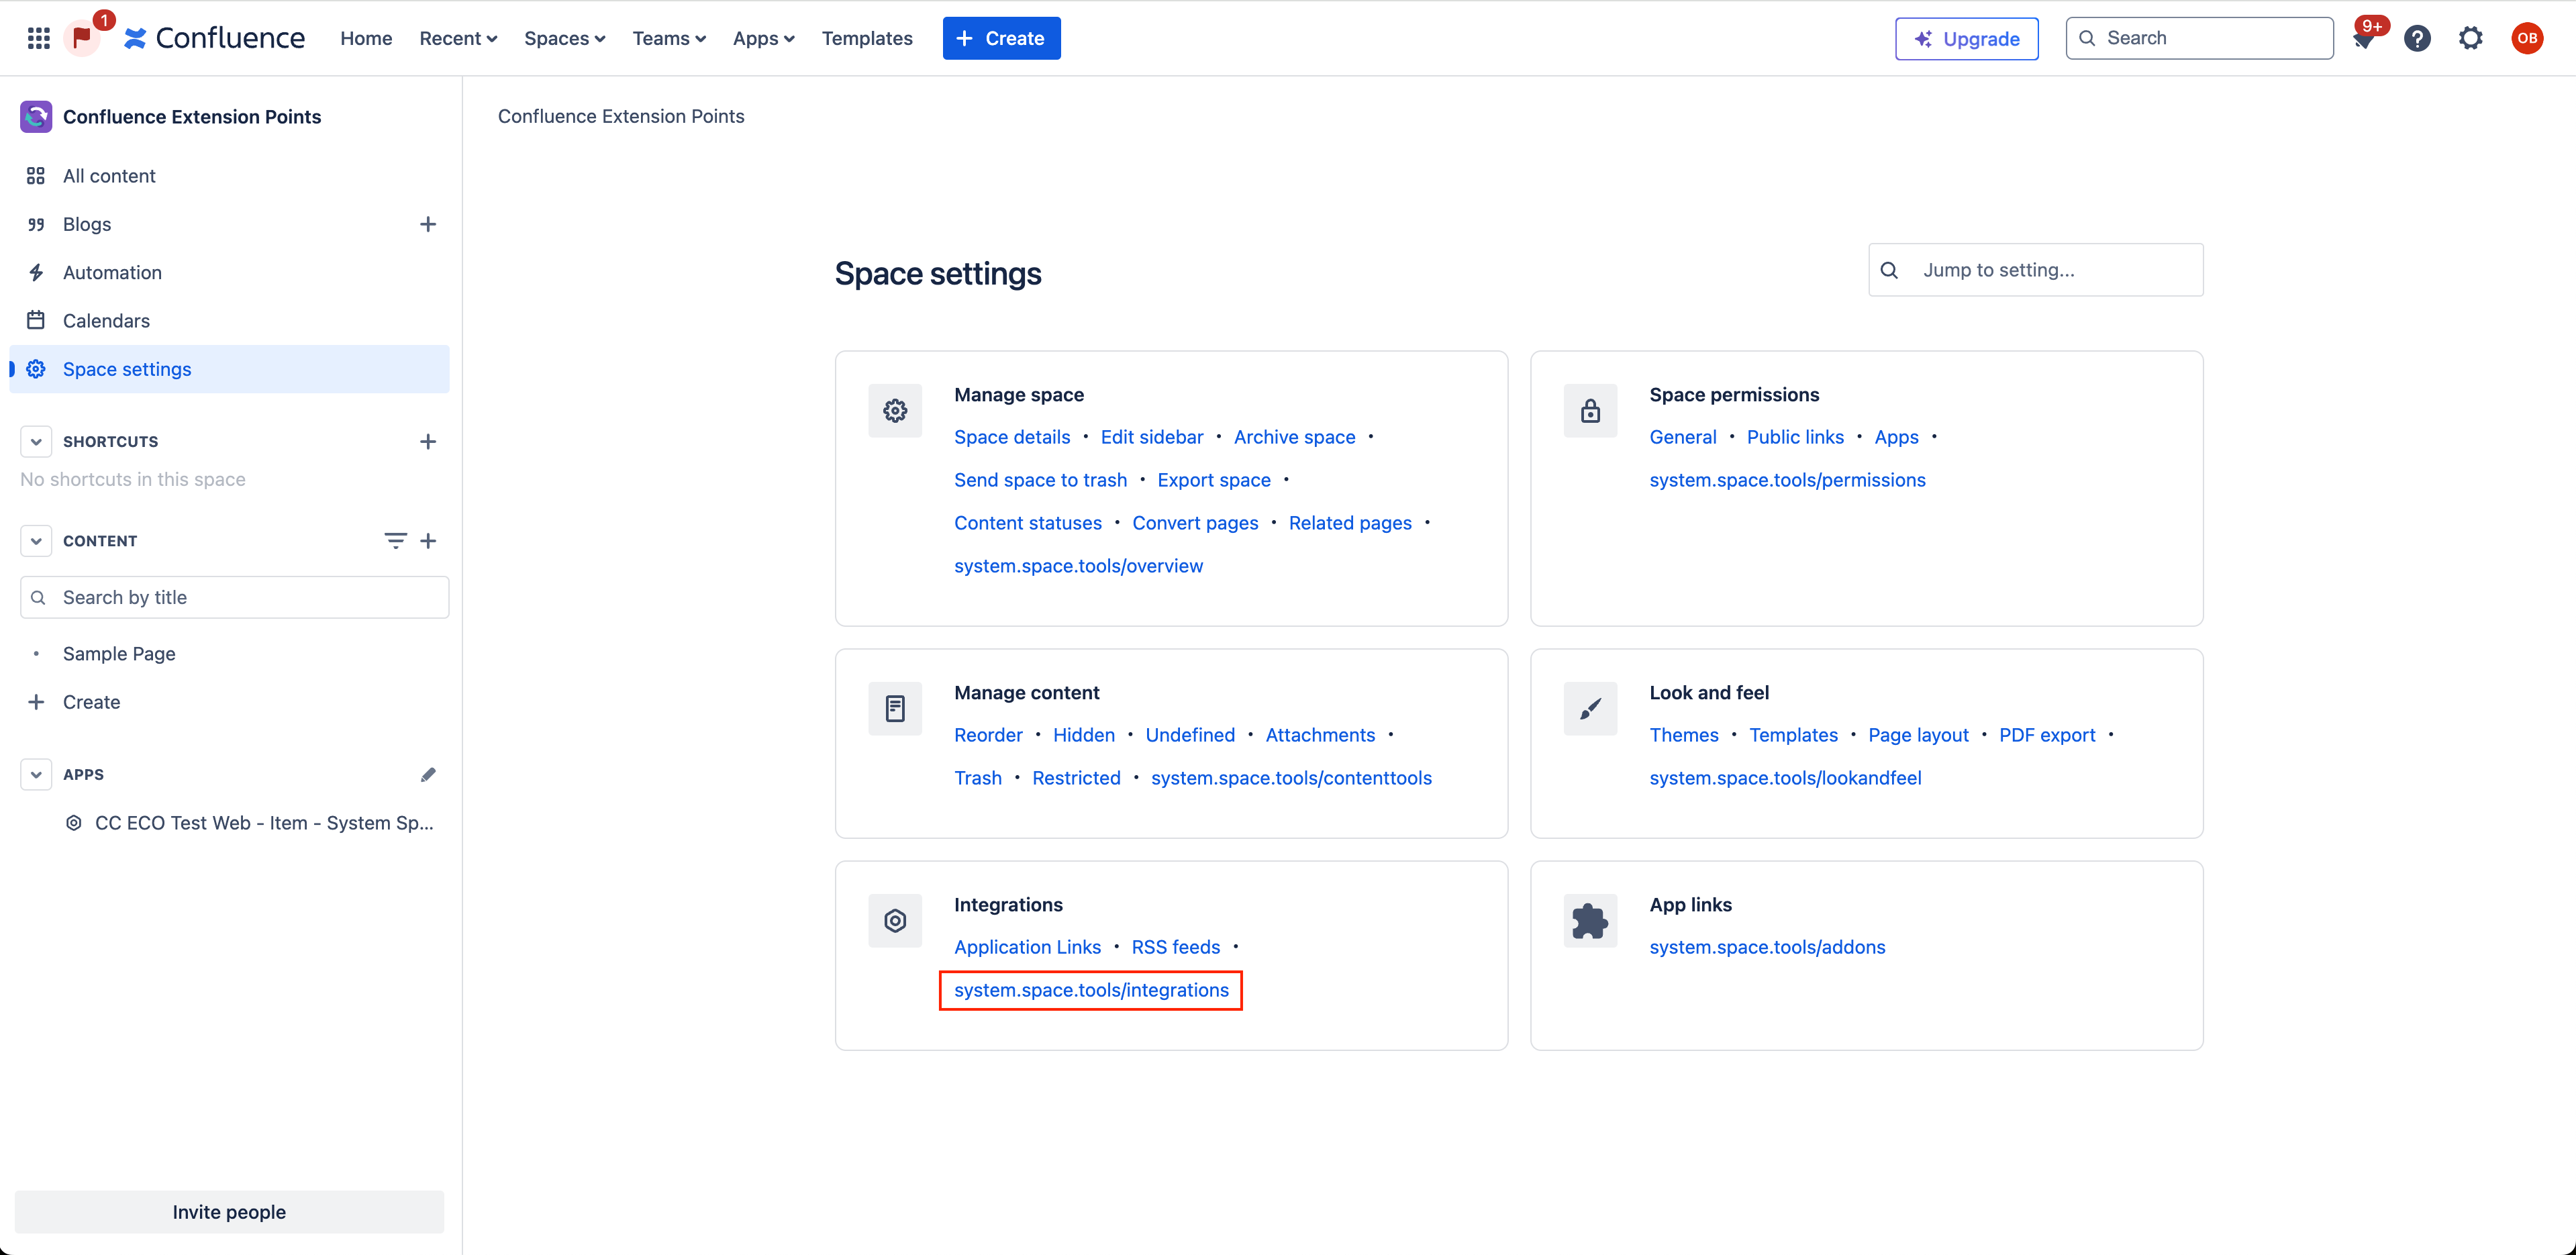Click the Confluence logo
The height and width of the screenshot is (1255, 2576).
215,38
